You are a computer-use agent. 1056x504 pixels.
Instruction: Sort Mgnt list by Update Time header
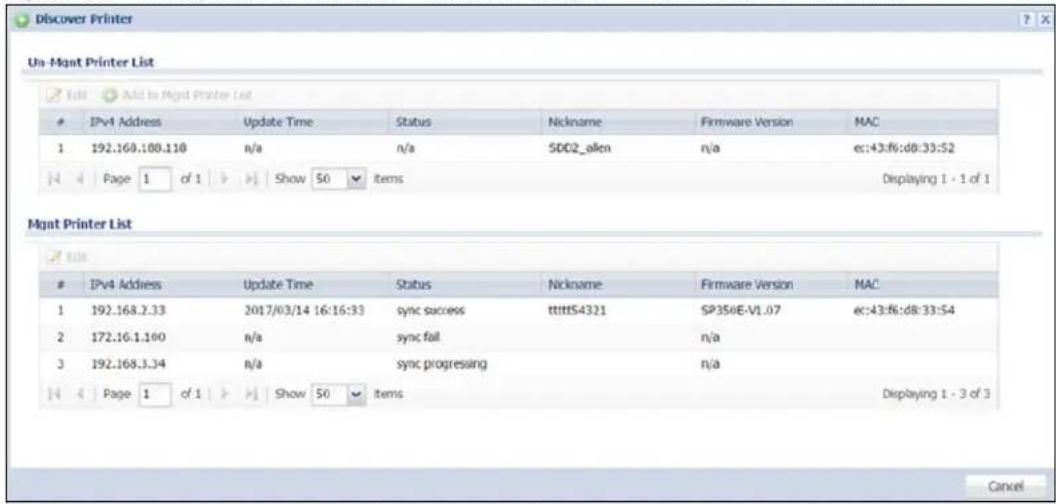(x=311, y=284)
